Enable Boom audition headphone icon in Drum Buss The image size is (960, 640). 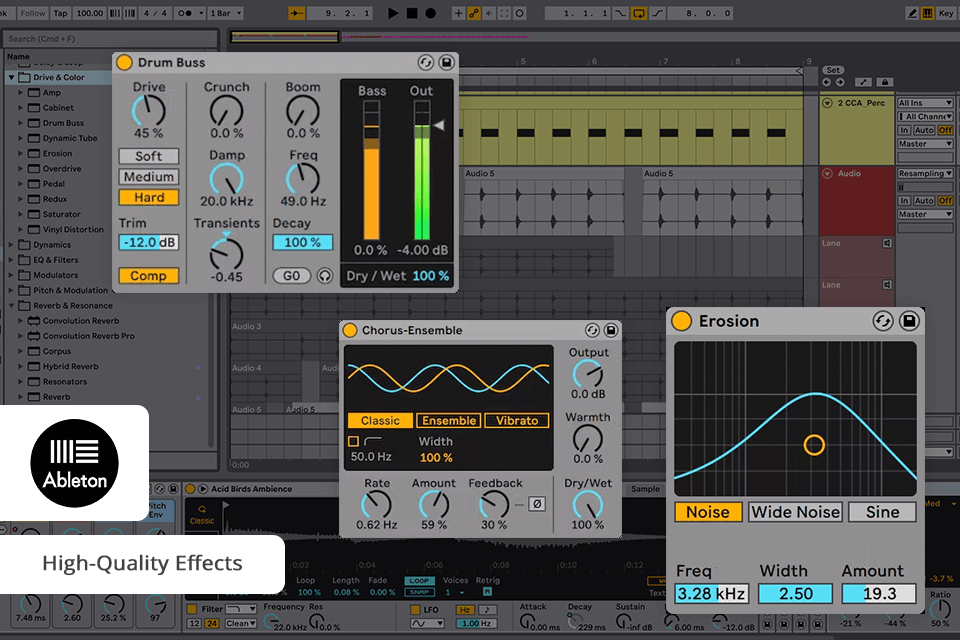324,276
